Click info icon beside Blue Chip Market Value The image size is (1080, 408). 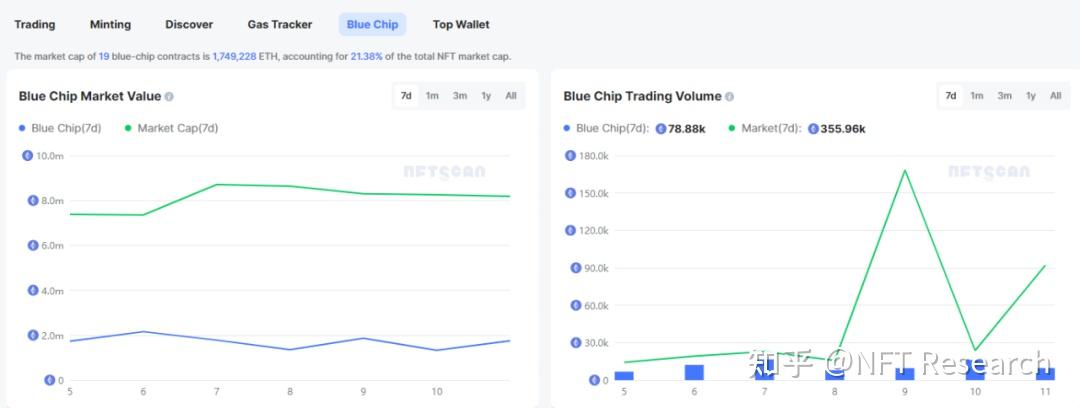point(169,97)
